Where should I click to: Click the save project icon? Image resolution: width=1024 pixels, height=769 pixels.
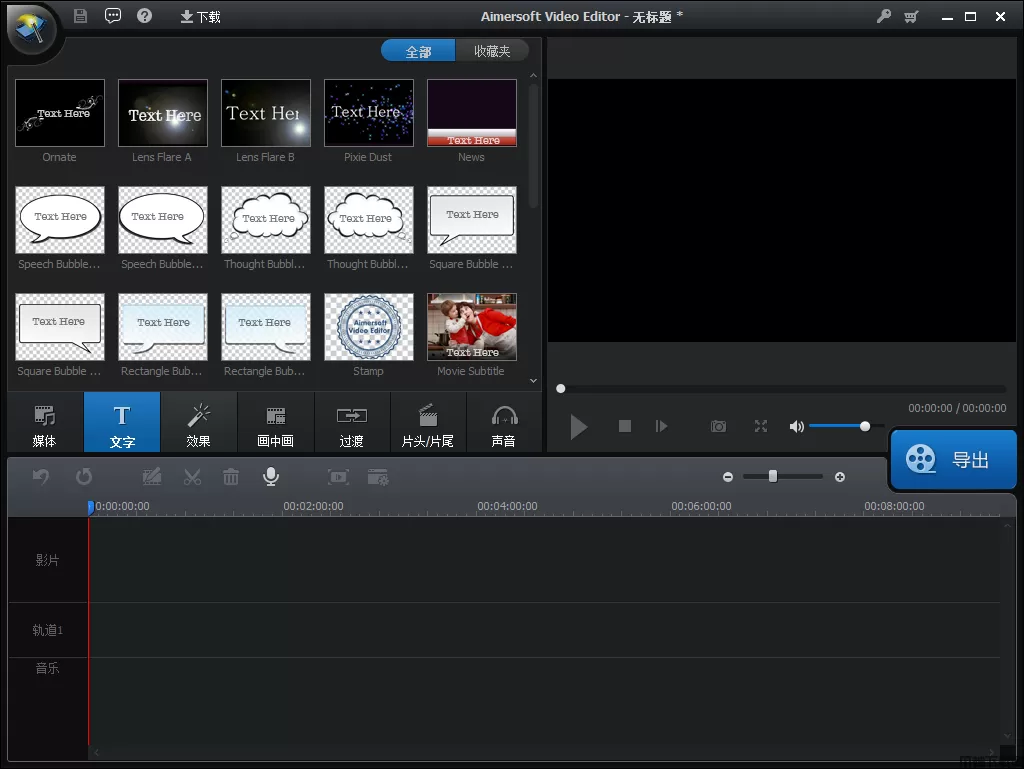81,16
